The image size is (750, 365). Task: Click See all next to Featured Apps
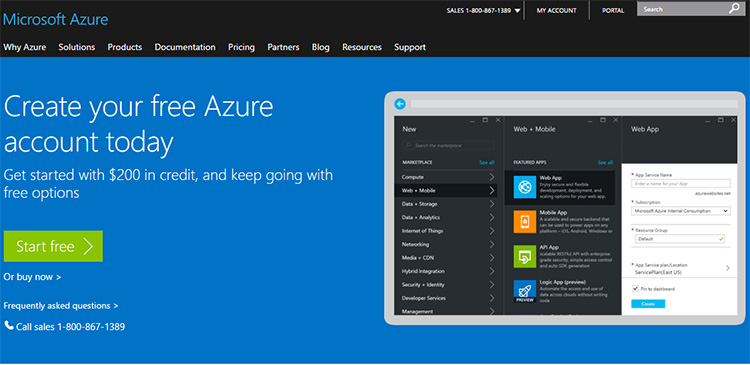tap(605, 163)
